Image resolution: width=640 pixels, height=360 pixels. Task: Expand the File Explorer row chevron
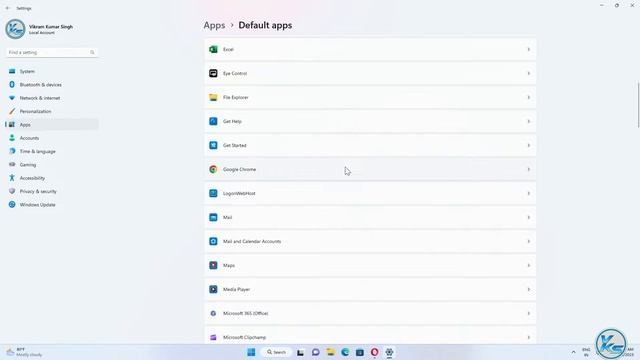[529, 98]
